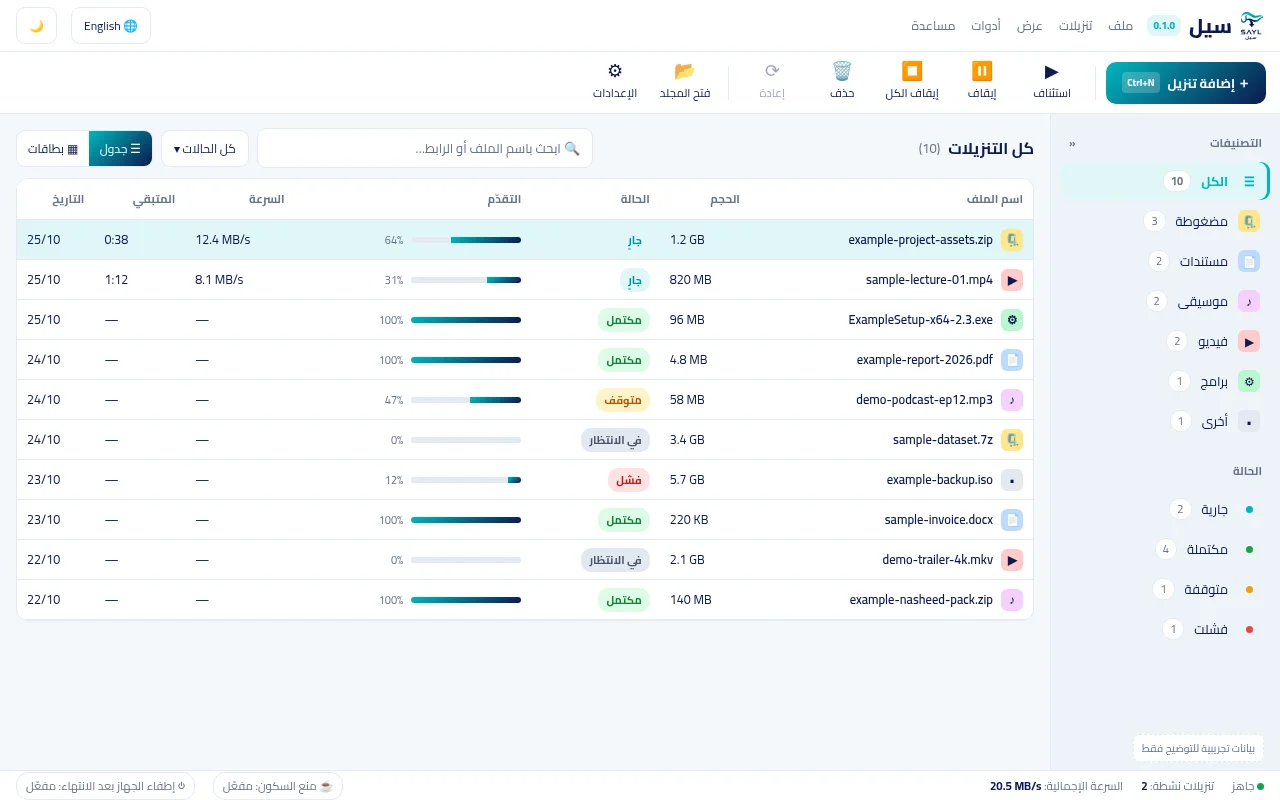Click the Pause (إيقاف) toolbar icon

tap(981, 71)
